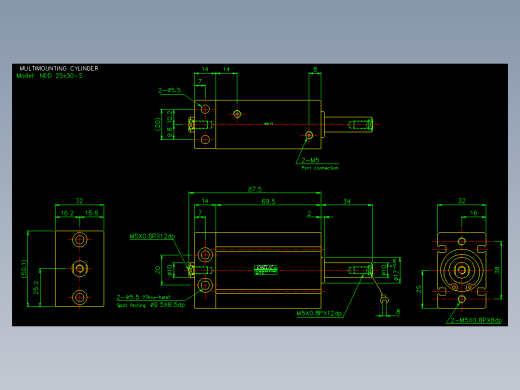Select the "10.2" vertical dimension
520x390 pixels.
tap(170, 117)
